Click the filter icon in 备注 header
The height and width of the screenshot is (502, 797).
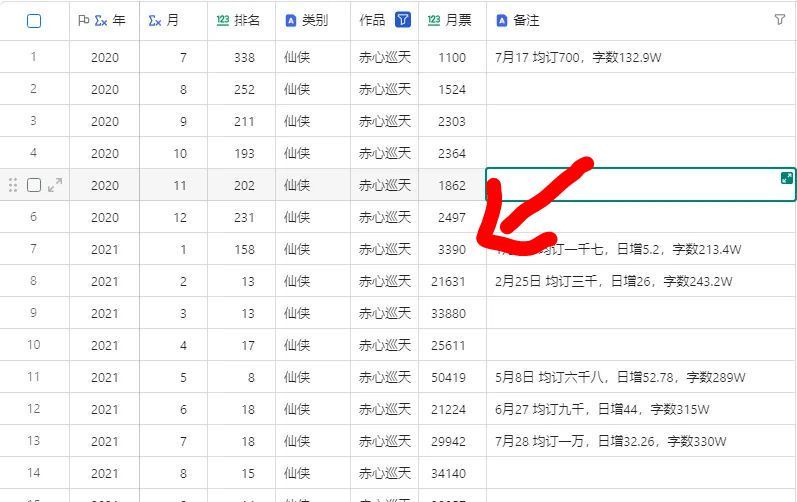(780, 20)
